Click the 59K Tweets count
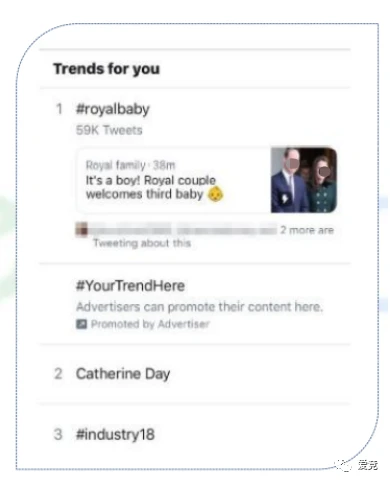Image resolution: width=390 pixels, height=483 pixels. click(x=109, y=130)
